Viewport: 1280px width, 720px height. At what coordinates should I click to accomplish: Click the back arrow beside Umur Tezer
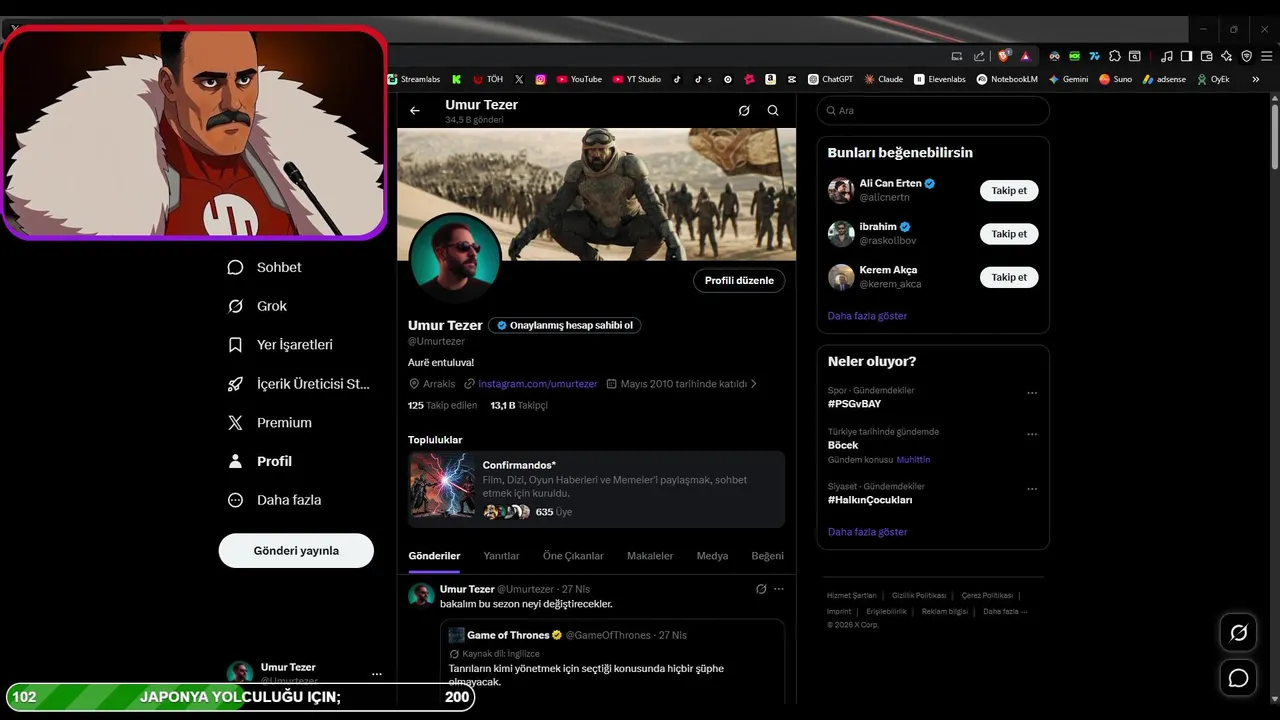[415, 111]
